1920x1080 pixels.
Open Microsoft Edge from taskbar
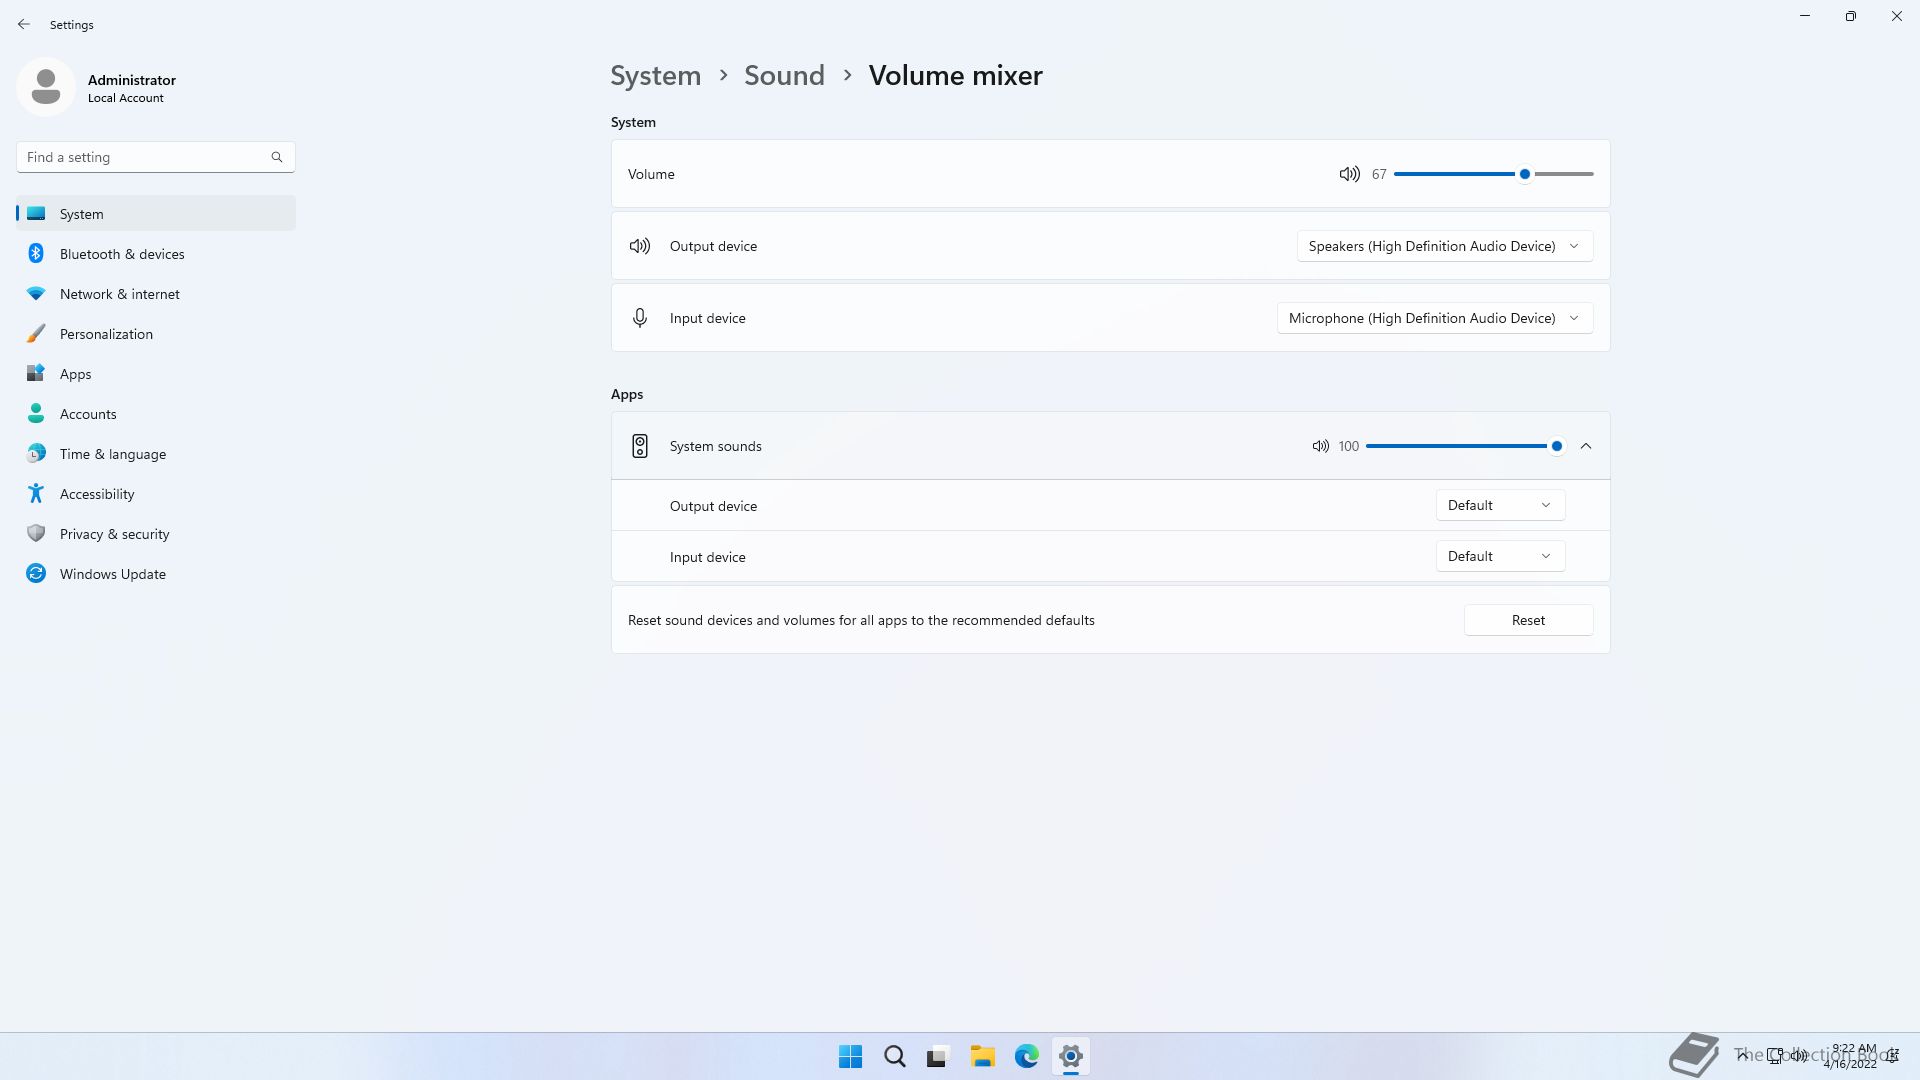point(1026,1056)
